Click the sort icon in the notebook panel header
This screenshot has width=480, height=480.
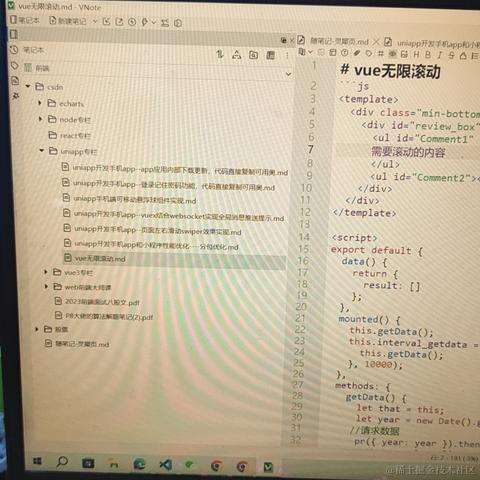pos(220,54)
